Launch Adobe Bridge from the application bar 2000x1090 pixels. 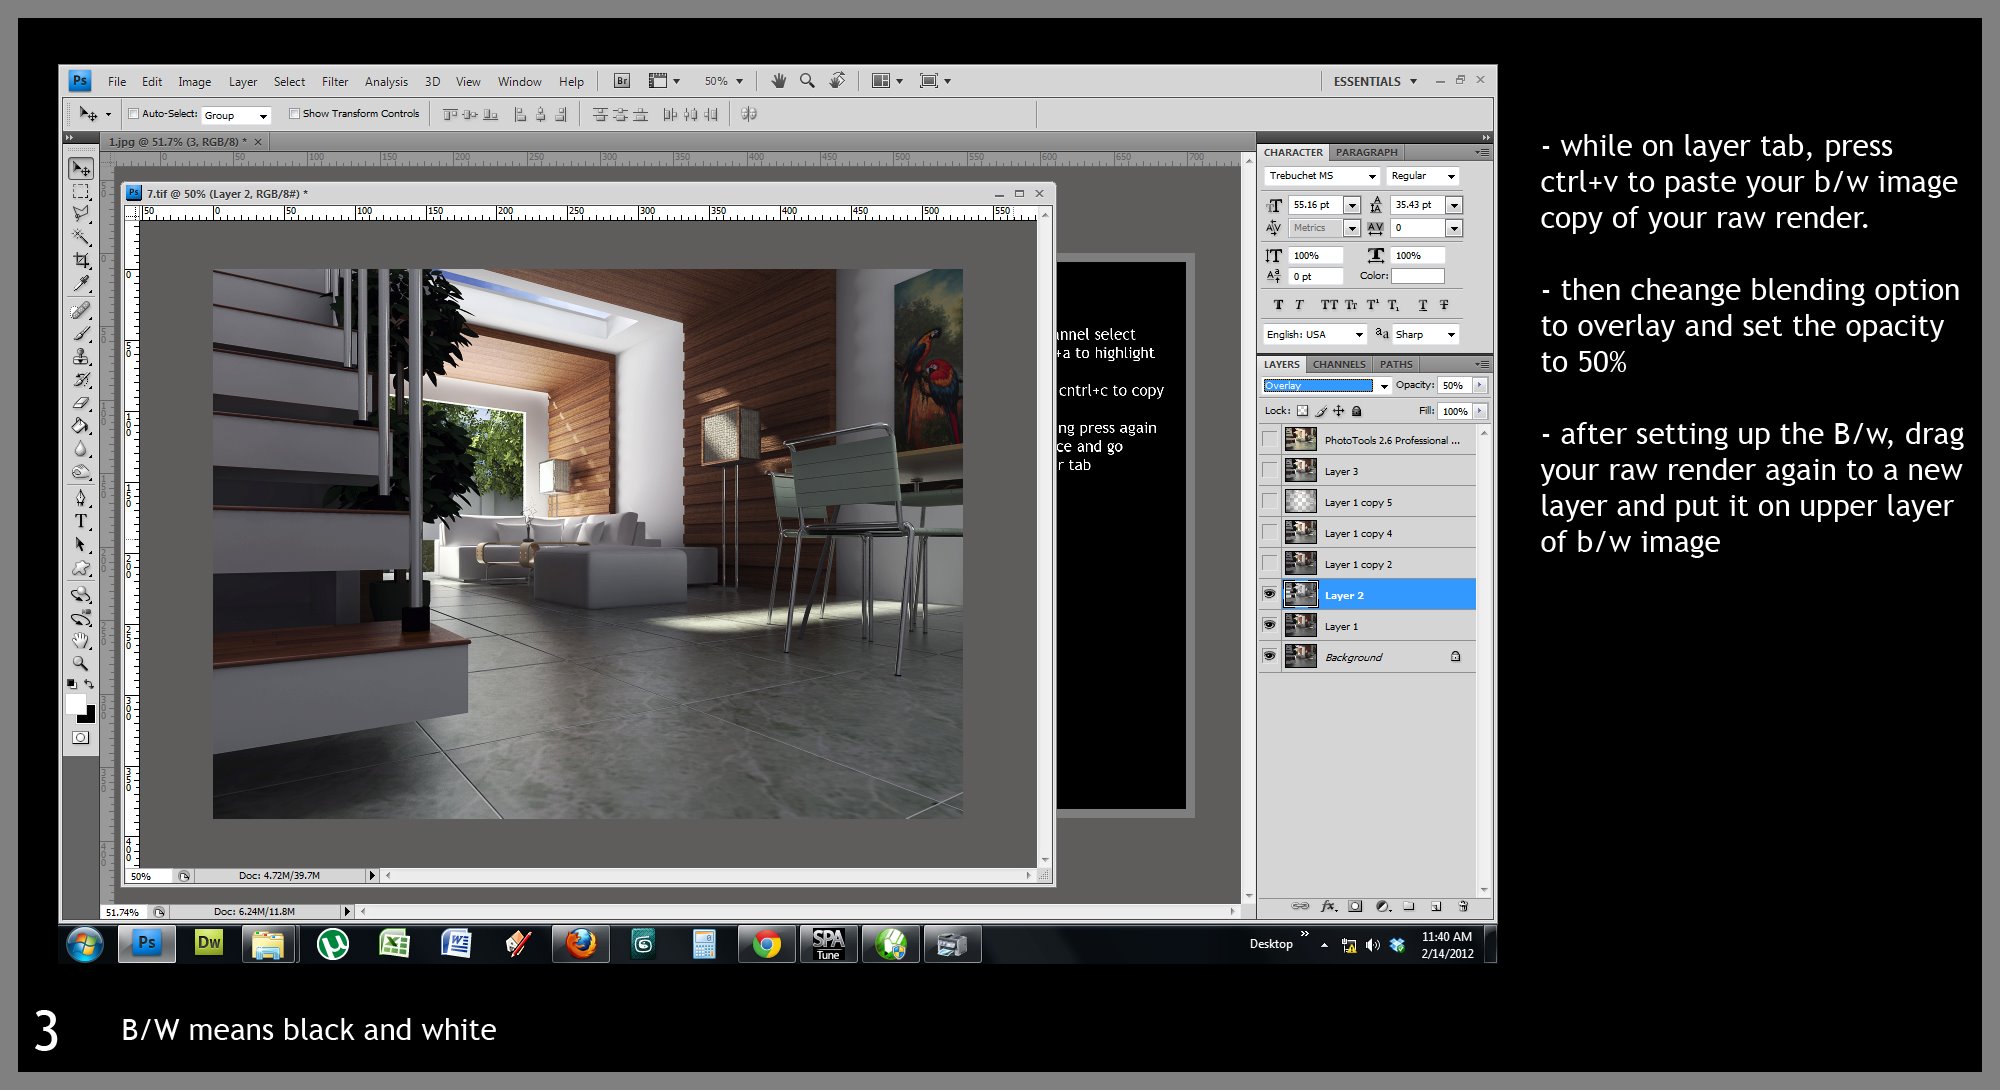pos(621,81)
